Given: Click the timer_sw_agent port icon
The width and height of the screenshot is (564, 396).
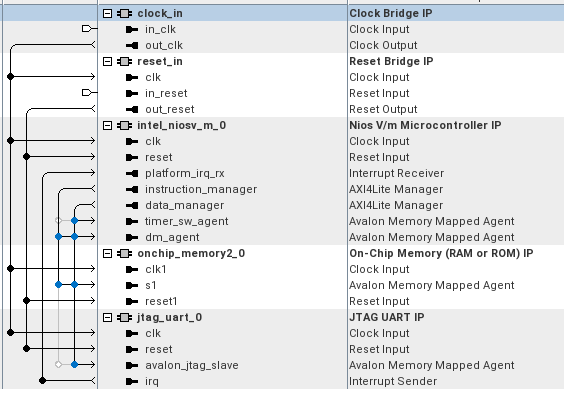Looking at the screenshot, I should [132, 222].
